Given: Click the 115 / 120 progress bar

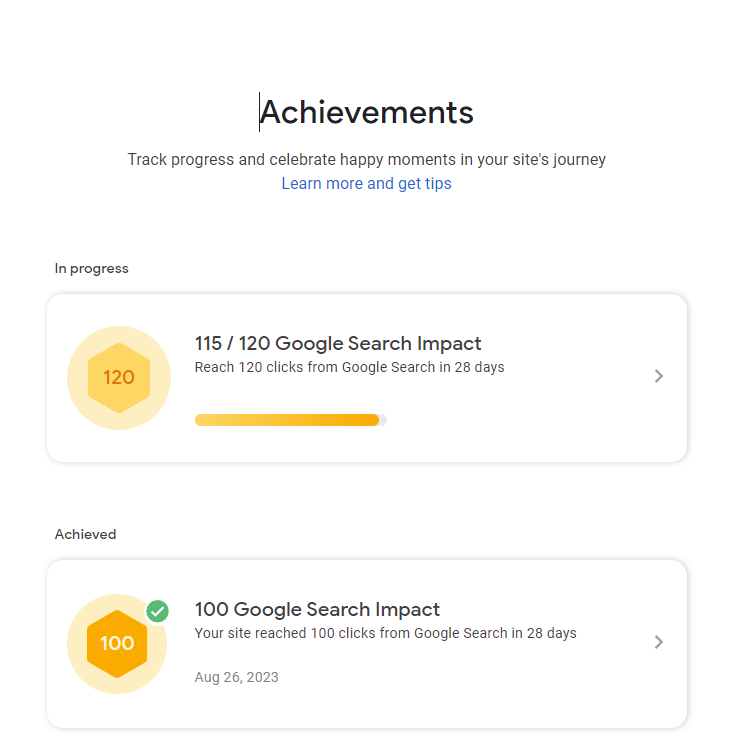Looking at the screenshot, I should 291,420.
